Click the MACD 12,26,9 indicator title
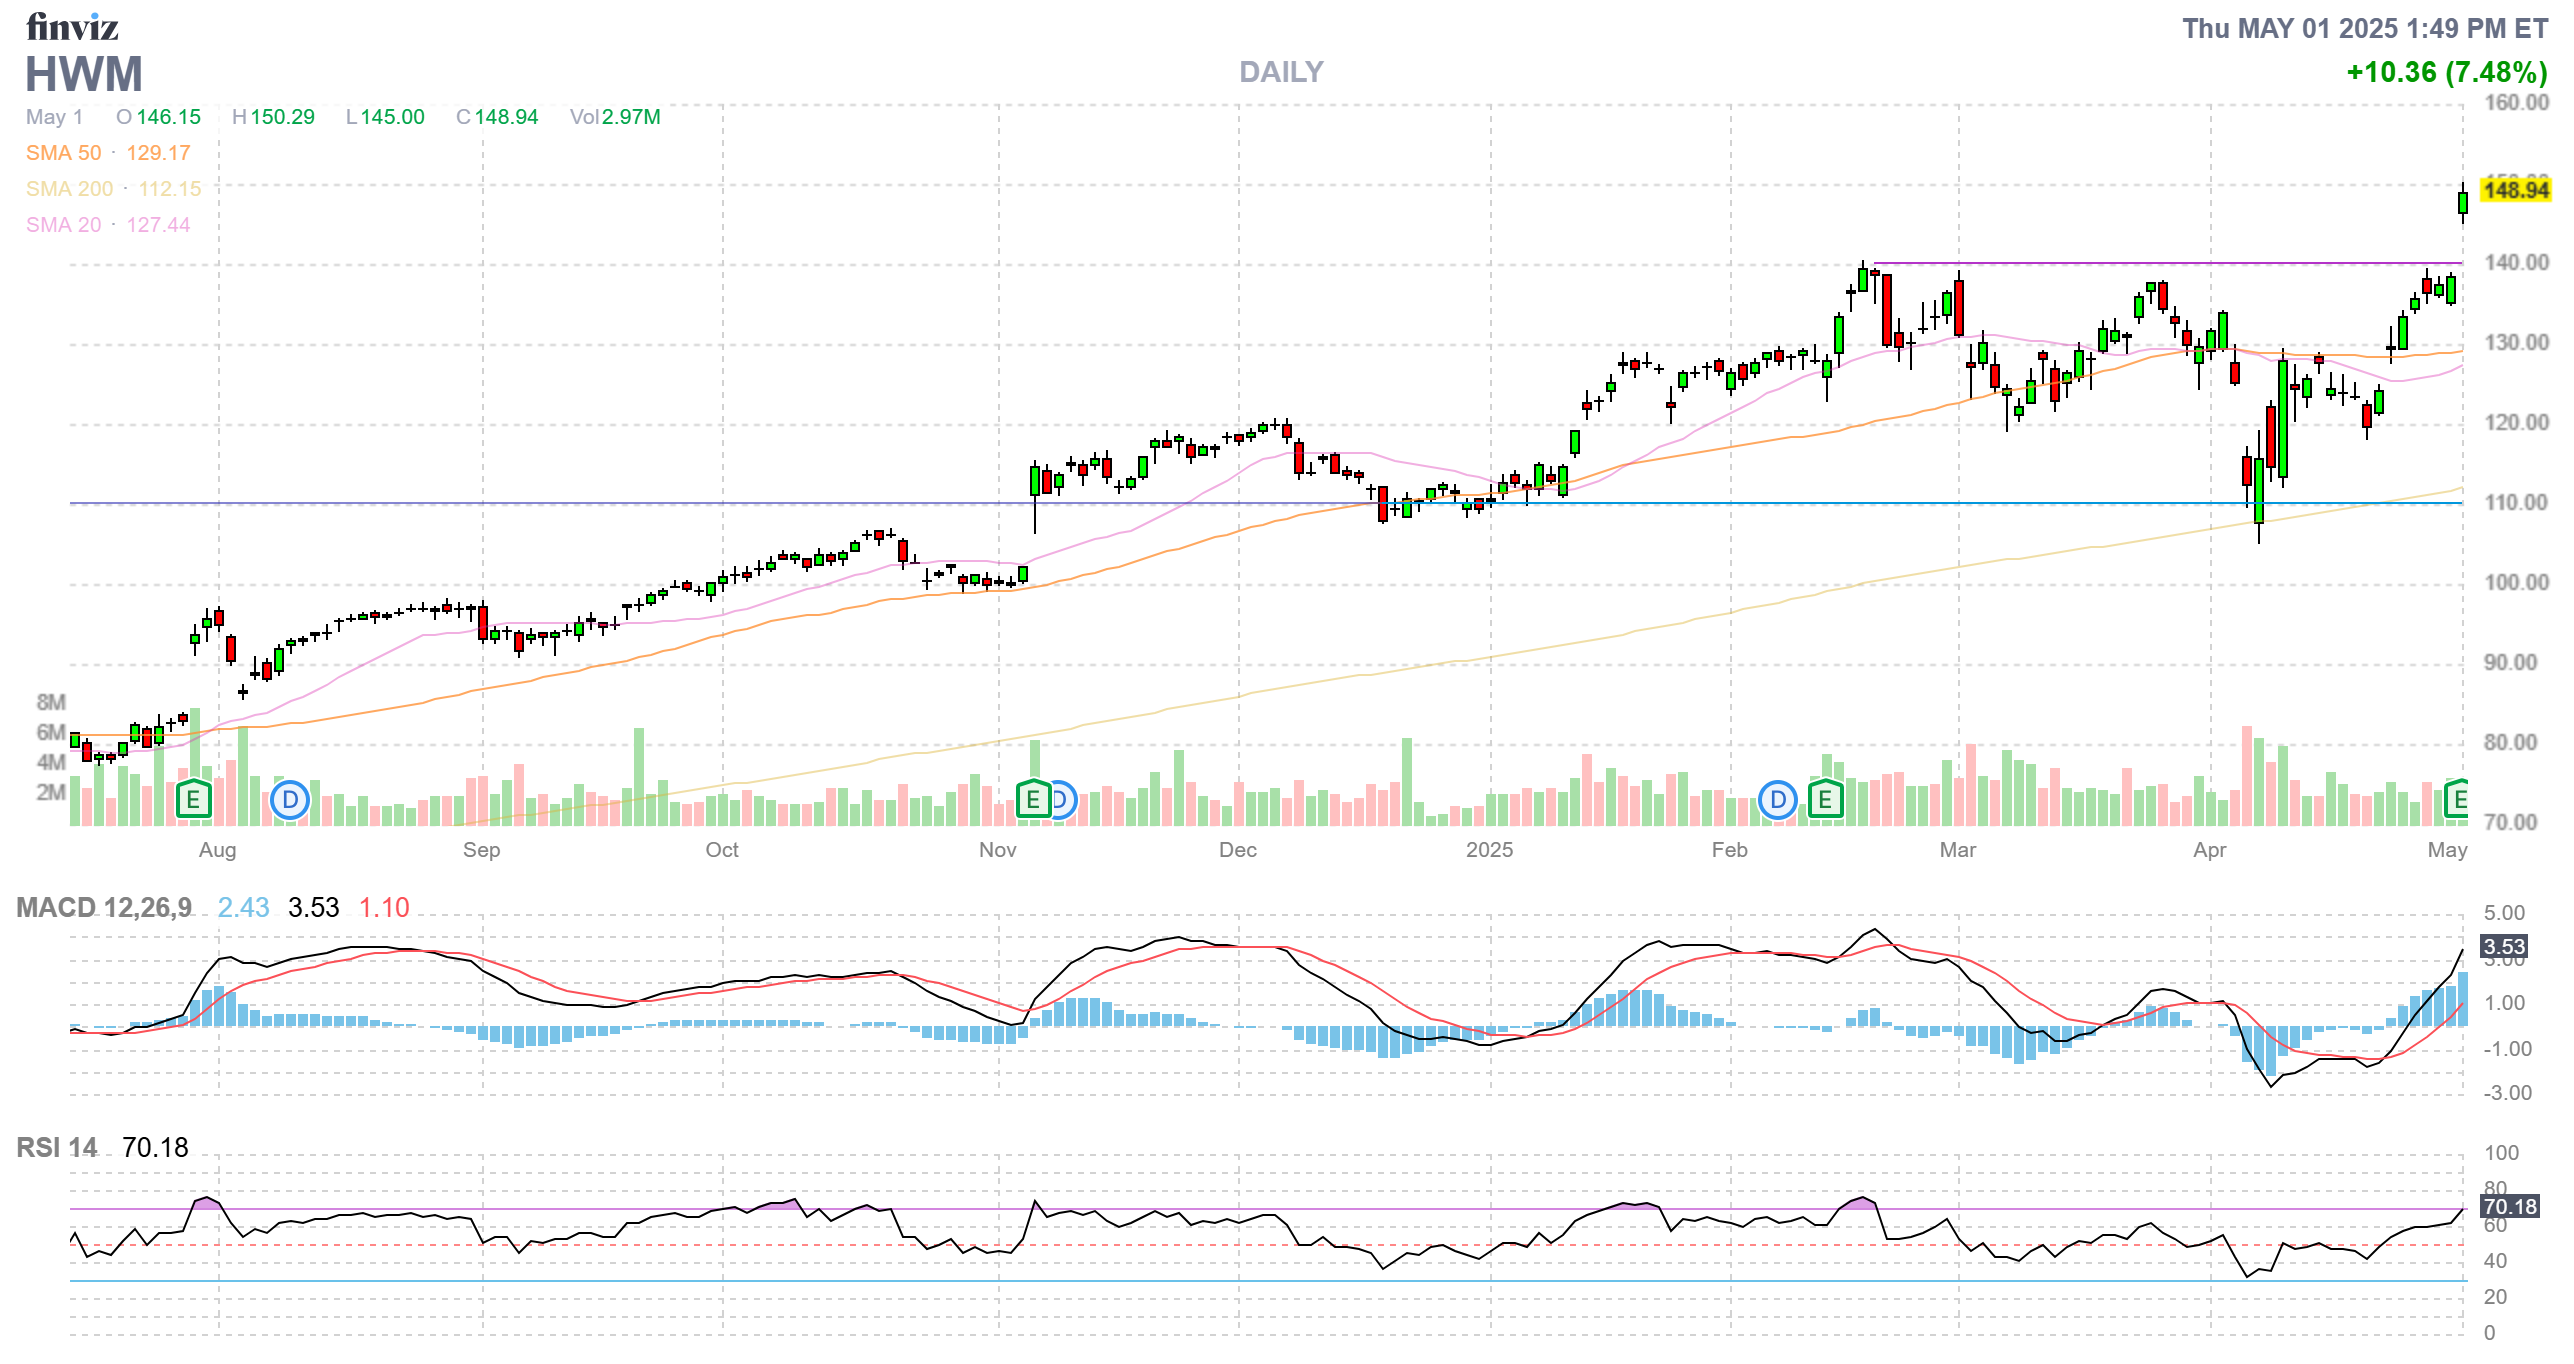 104,908
